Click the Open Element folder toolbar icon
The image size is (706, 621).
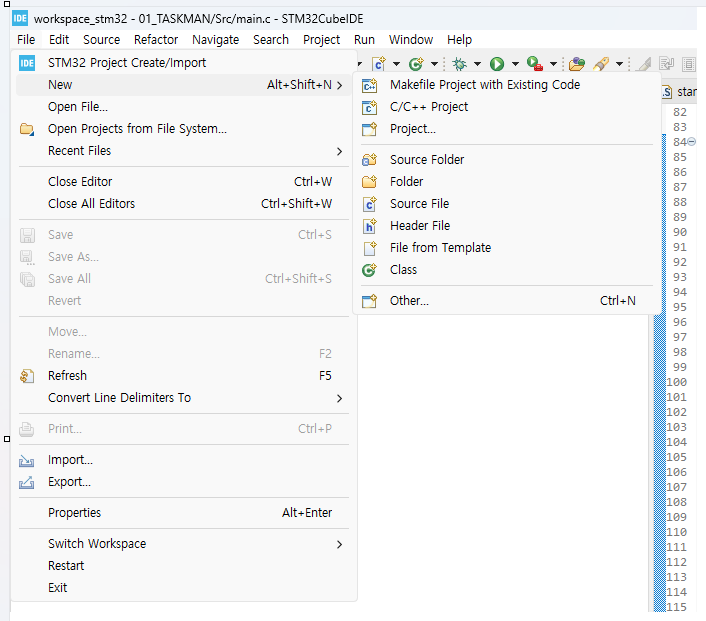pos(577,64)
